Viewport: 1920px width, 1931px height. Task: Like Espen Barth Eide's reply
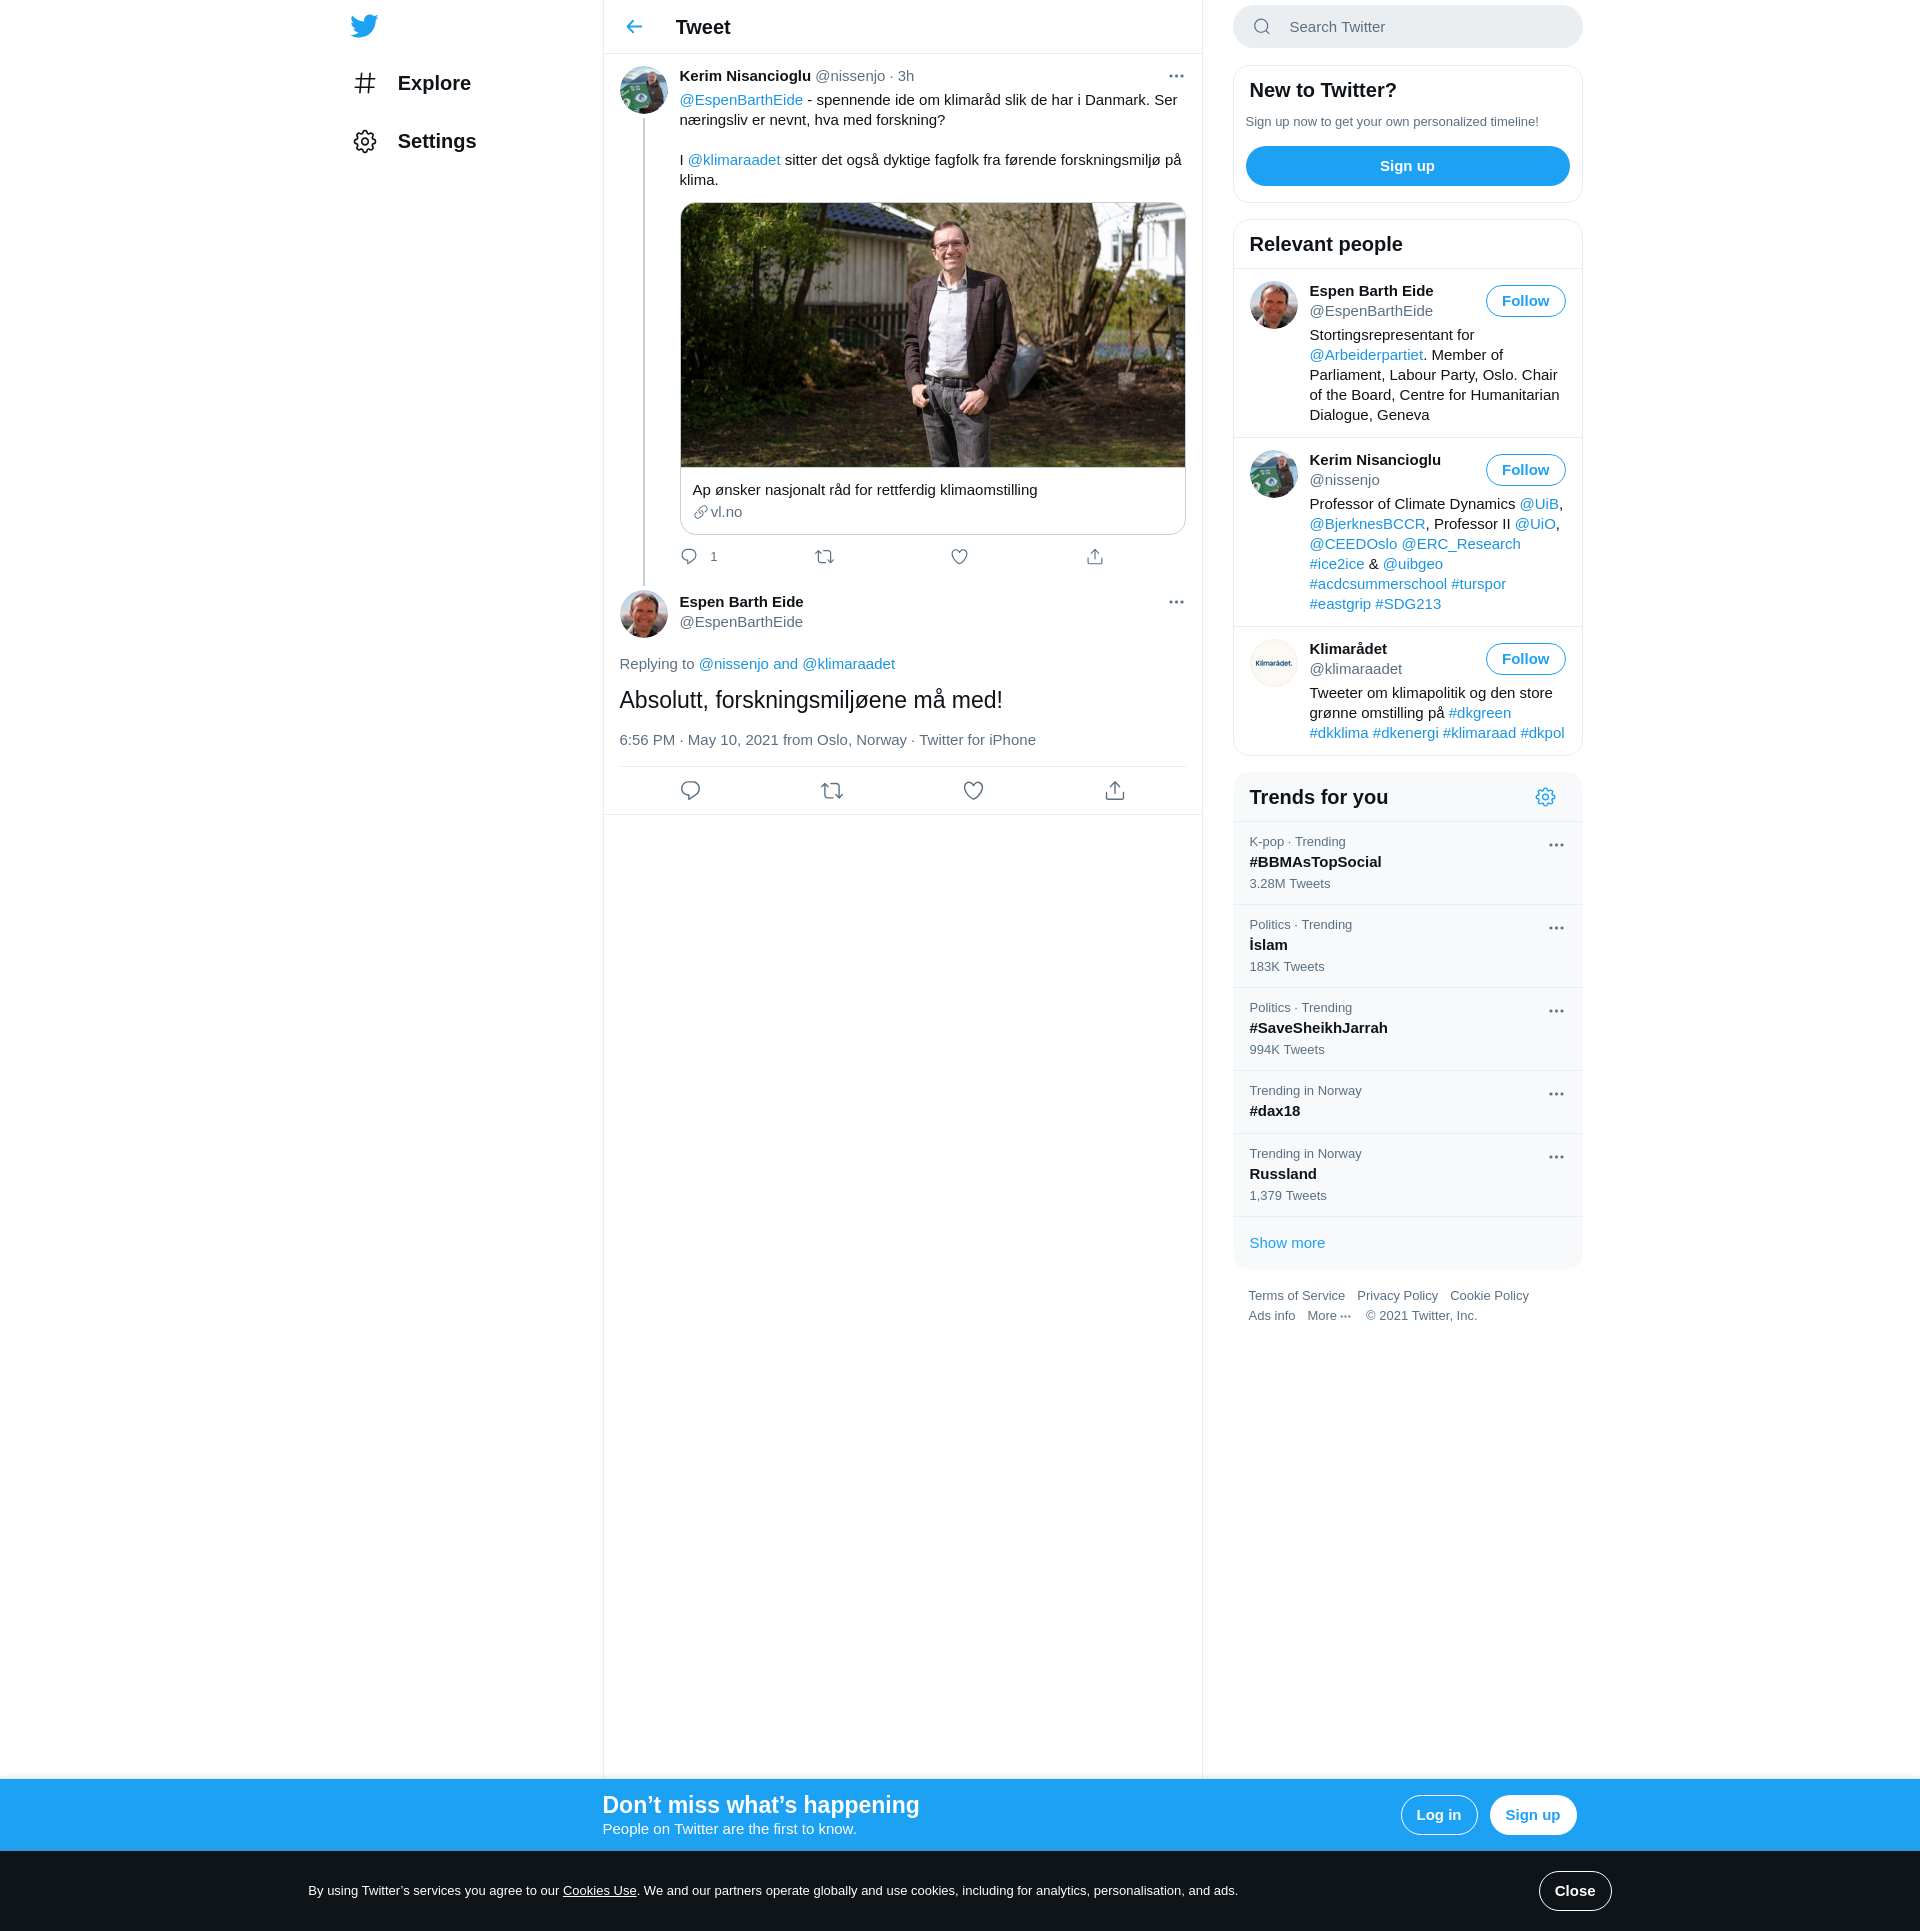tap(973, 791)
